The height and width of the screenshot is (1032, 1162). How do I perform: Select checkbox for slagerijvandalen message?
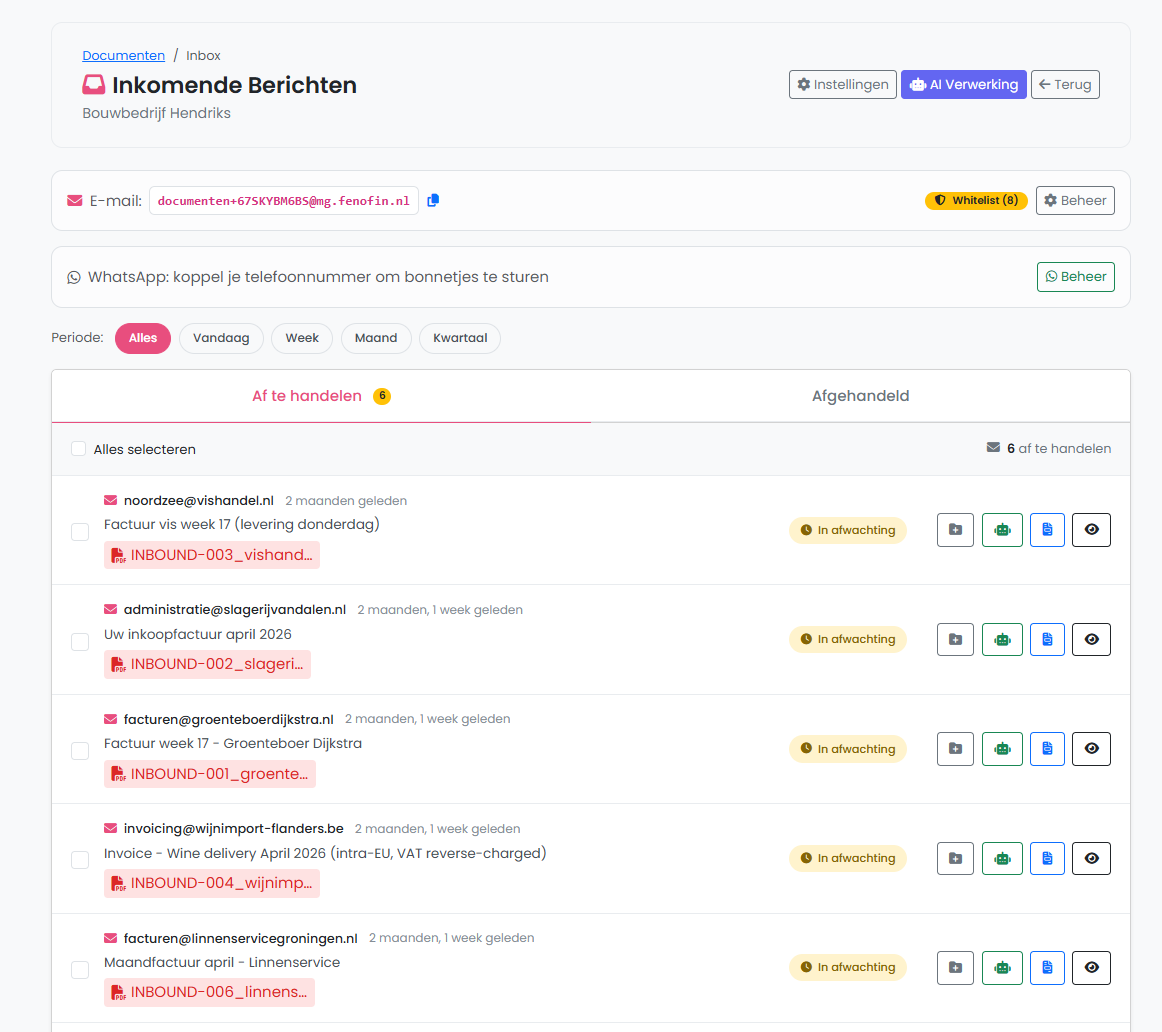point(80,642)
